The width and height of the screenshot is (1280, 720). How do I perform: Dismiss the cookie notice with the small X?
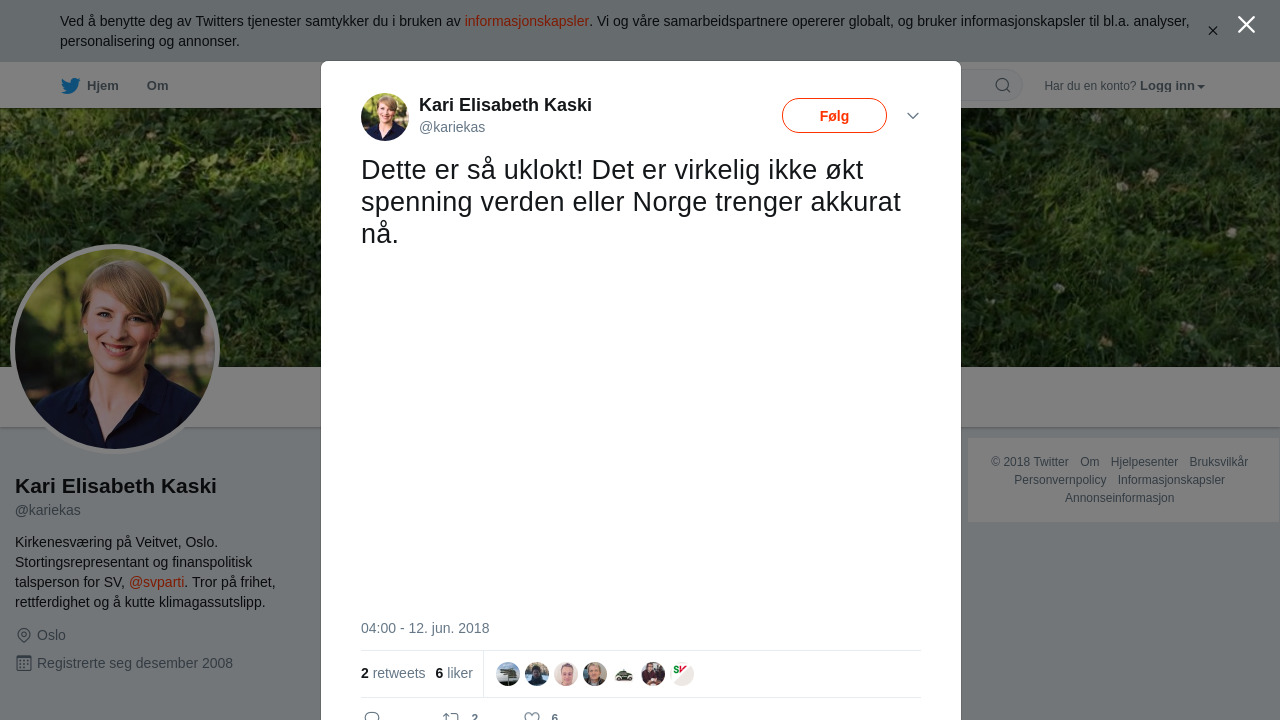point(1212,31)
